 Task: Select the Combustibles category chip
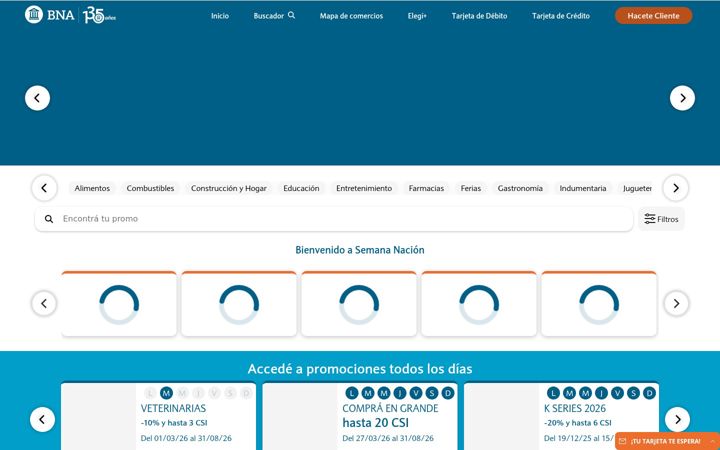[151, 188]
